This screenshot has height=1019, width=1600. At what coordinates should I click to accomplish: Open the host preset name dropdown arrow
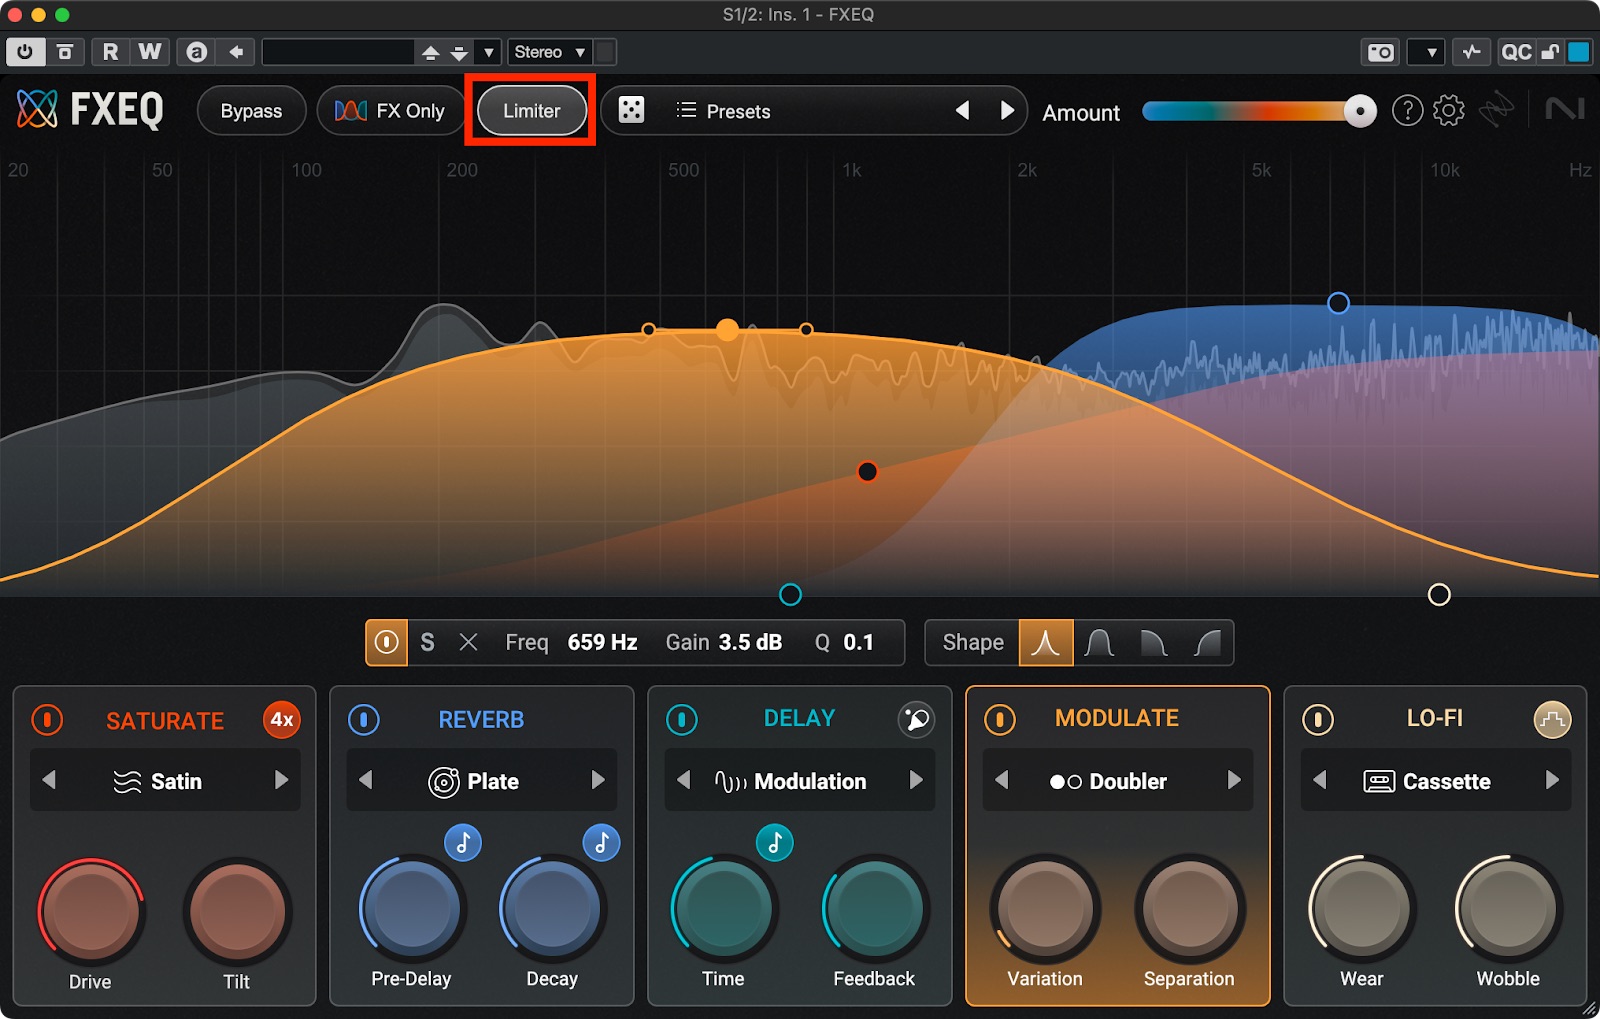(x=488, y=52)
